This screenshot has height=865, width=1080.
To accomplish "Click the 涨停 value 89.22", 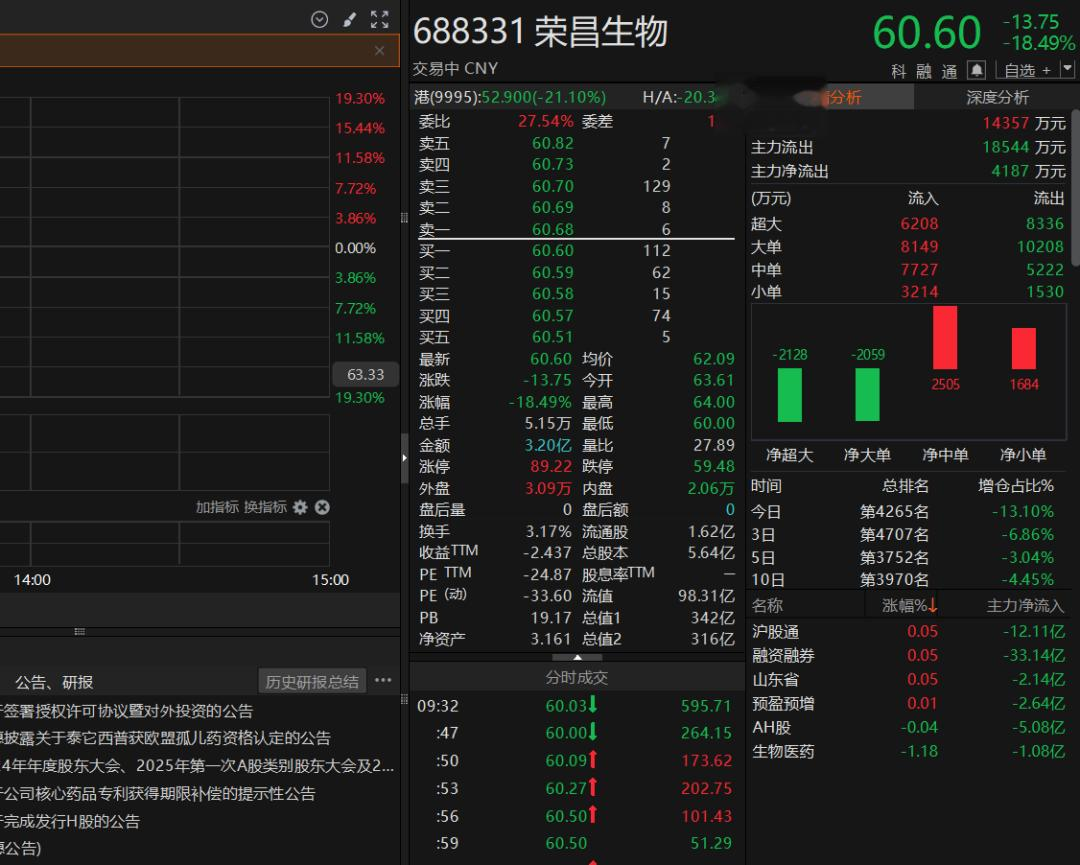I will coord(551,467).
